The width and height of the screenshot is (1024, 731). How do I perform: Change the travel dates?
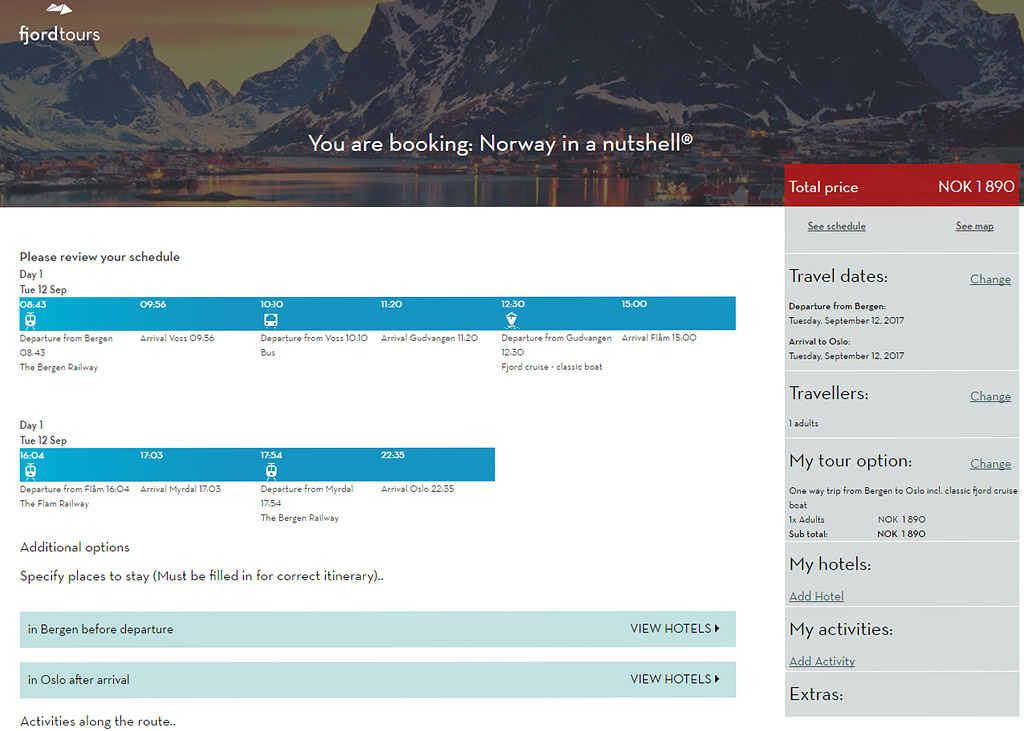click(990, 279)
